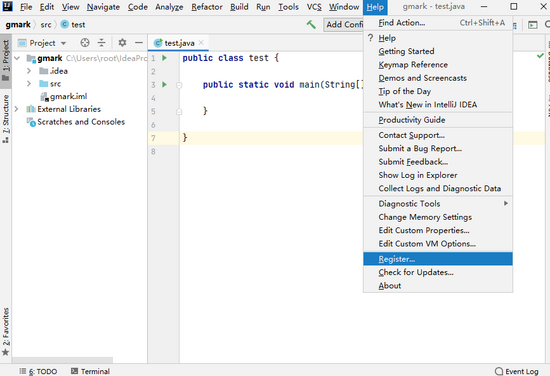Click run arrow beside main method line

point(165,85)
